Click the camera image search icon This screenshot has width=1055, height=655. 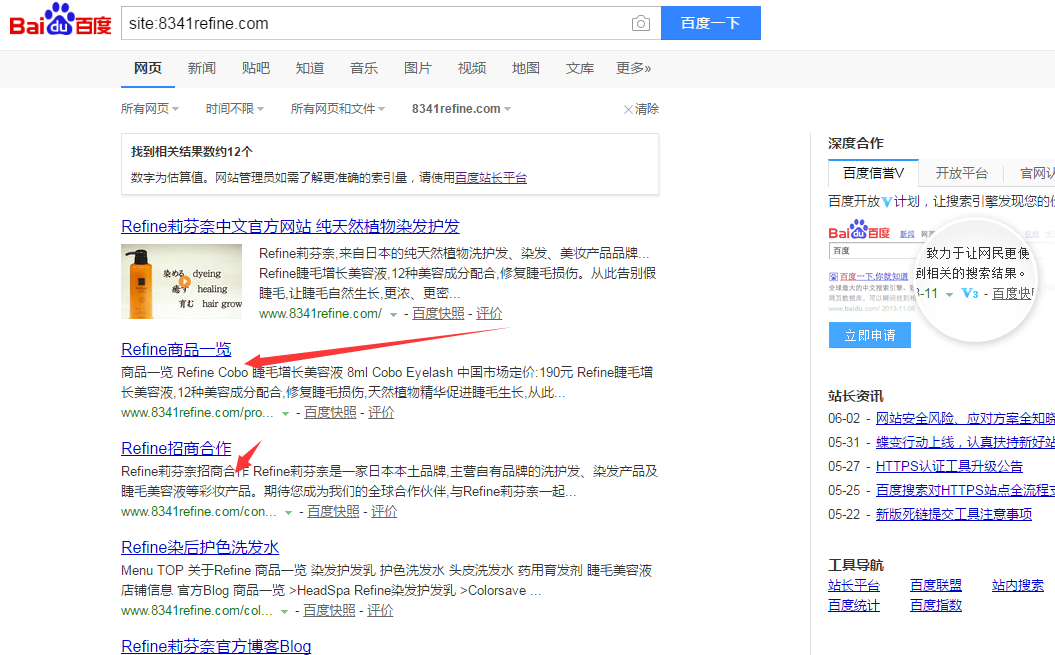pyautogui.click(x=640, y=23)
